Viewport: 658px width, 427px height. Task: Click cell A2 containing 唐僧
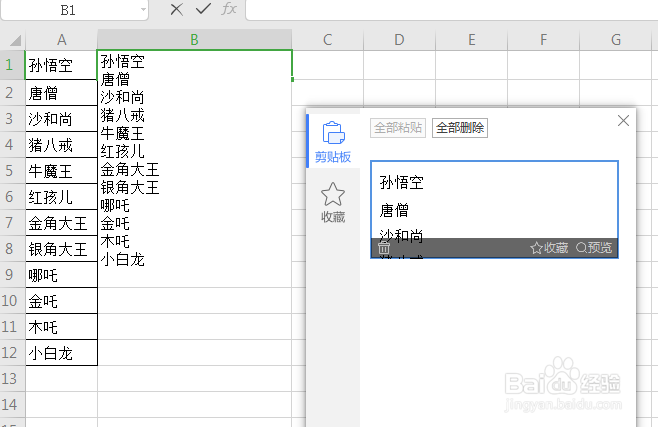click(61, 93)
